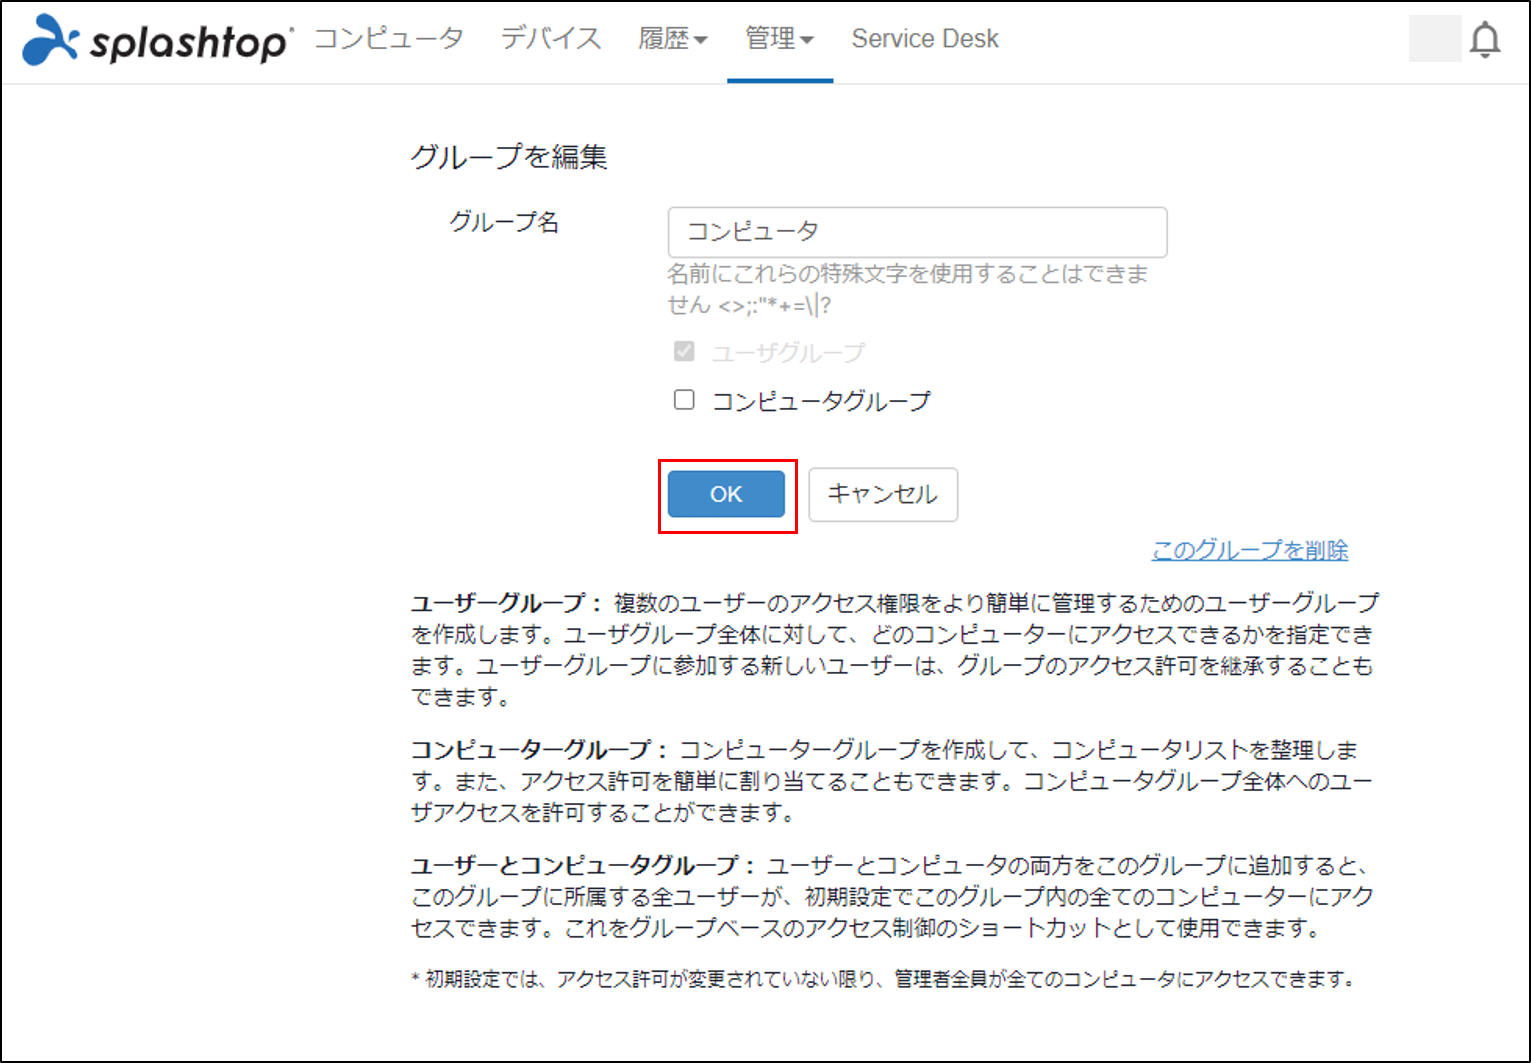Enable the コンピュータグループ checkbox
Screen dimensions: 1531x1063
[x=684, y=400]
